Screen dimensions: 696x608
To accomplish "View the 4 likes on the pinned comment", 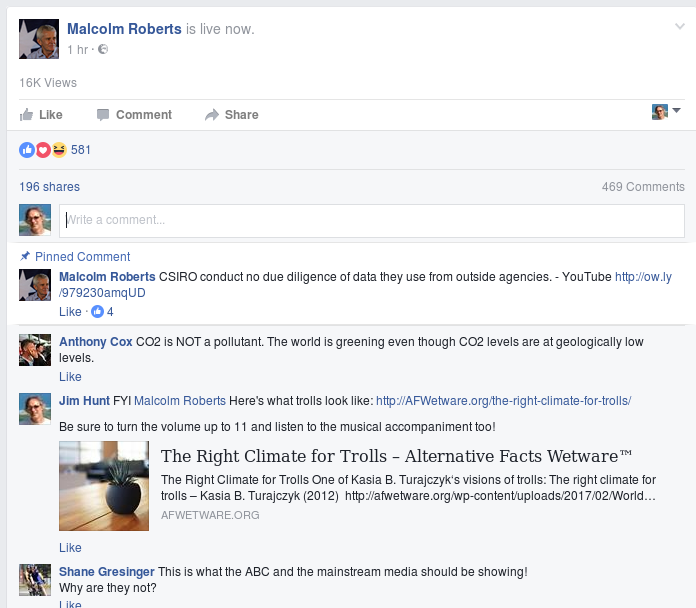I will pos(102,312).
